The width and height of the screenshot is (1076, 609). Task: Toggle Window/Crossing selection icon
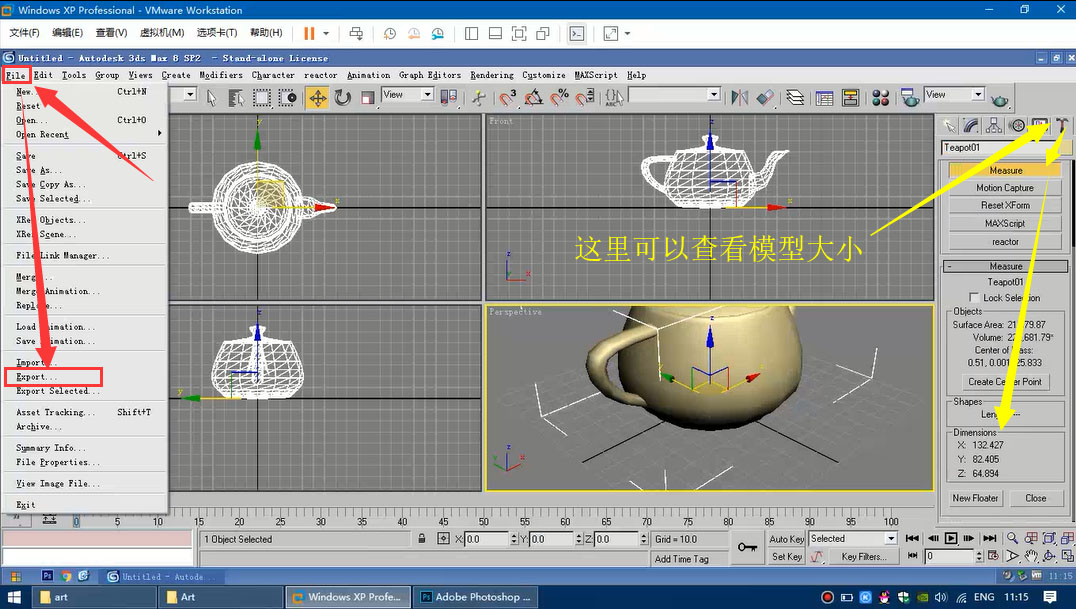coord(288,98)
